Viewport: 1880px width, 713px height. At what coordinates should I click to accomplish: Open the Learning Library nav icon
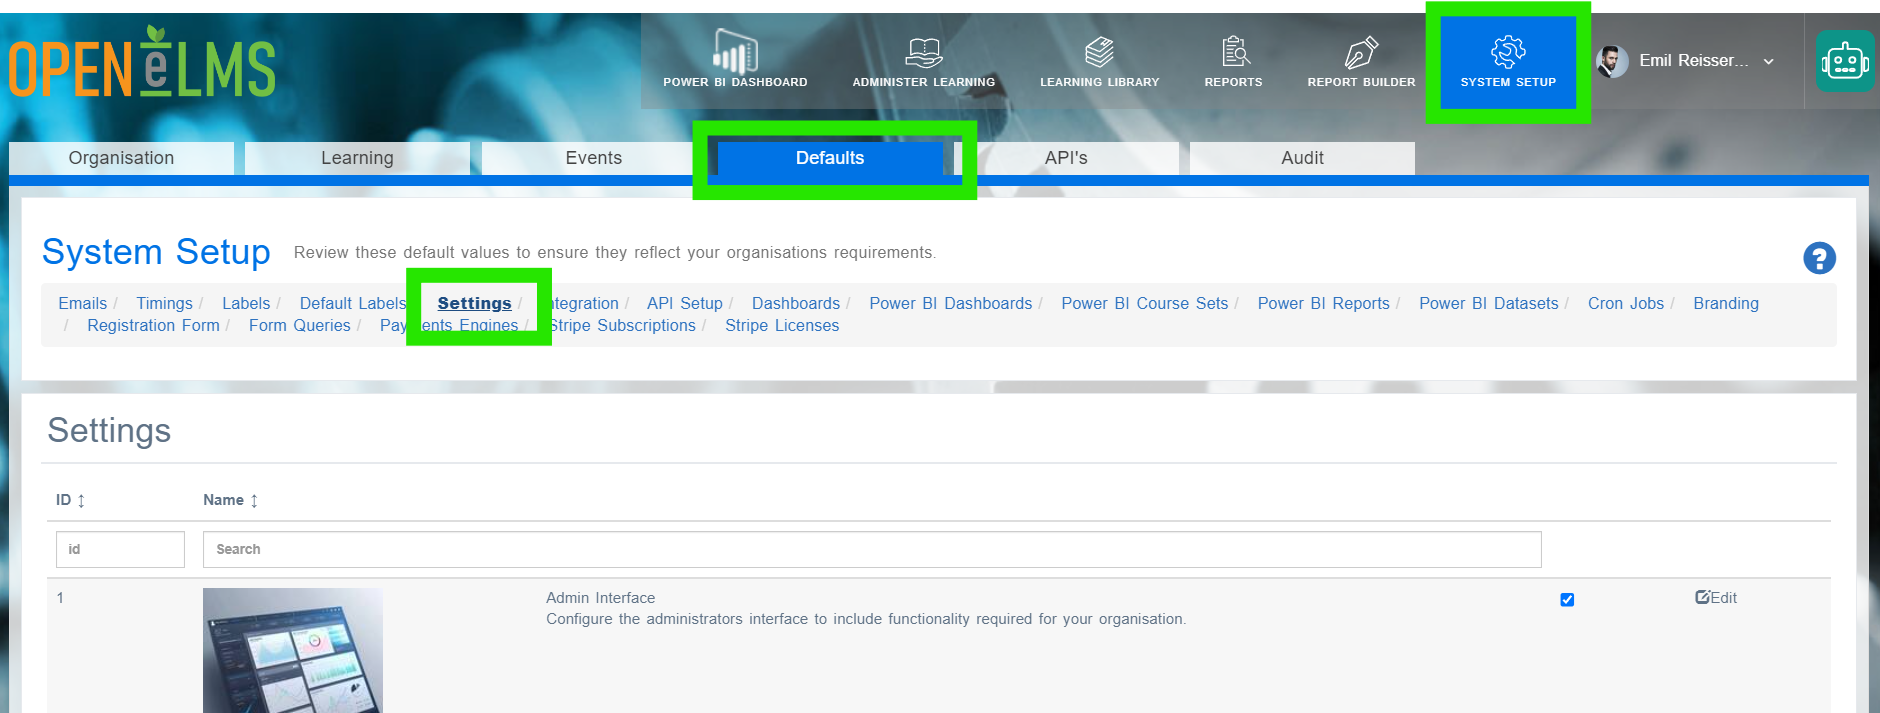1099,51
